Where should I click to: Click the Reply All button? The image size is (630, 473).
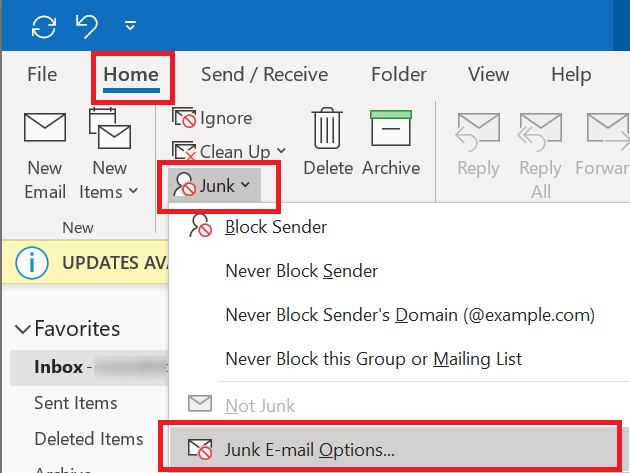pyautogui.click(x=540, y=156)
